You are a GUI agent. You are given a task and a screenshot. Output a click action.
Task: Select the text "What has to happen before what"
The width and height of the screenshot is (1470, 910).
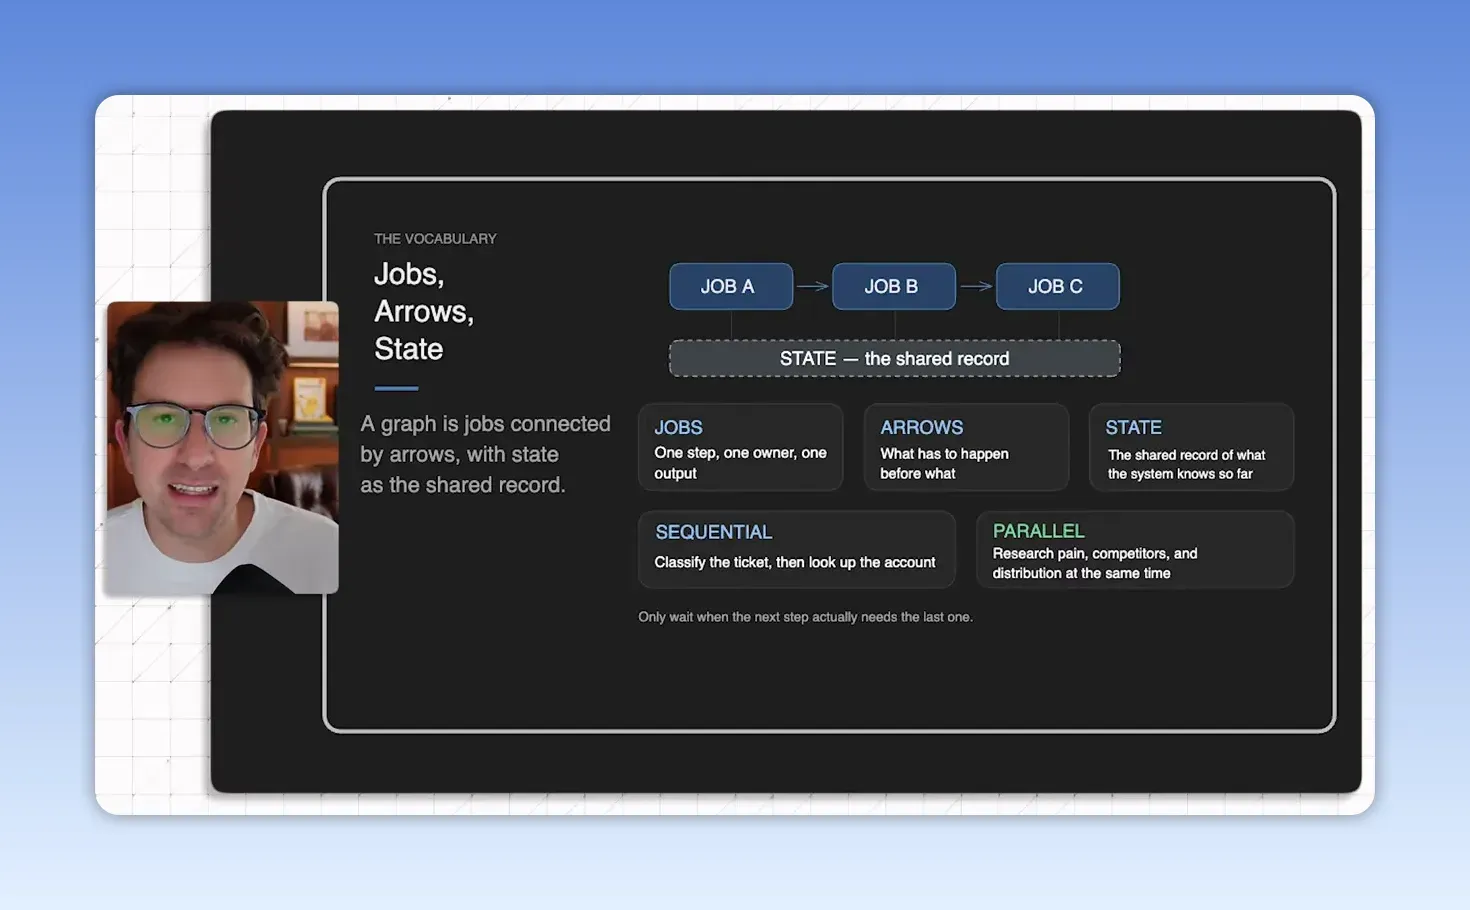[x=944, y=464]
